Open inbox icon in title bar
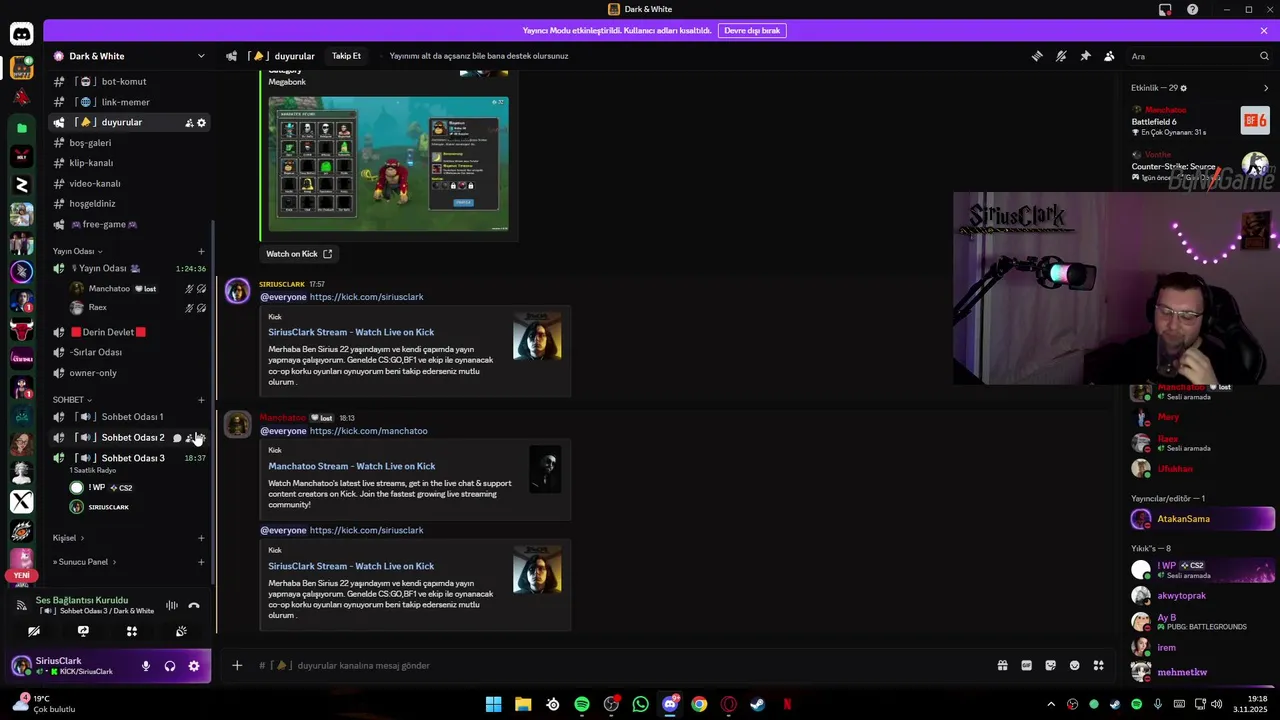The height and width of the screenshot is (720, 1280). click(1165, 9)
